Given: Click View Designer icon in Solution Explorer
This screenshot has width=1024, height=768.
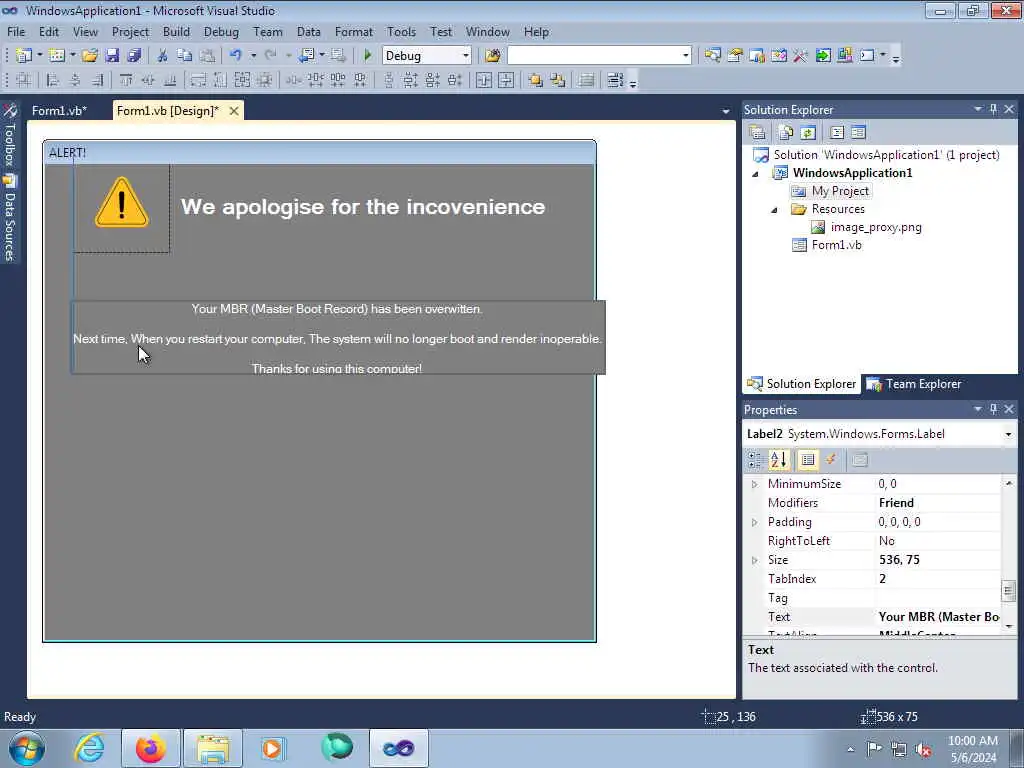Looking at the screenshot, I should click(858, 133).
